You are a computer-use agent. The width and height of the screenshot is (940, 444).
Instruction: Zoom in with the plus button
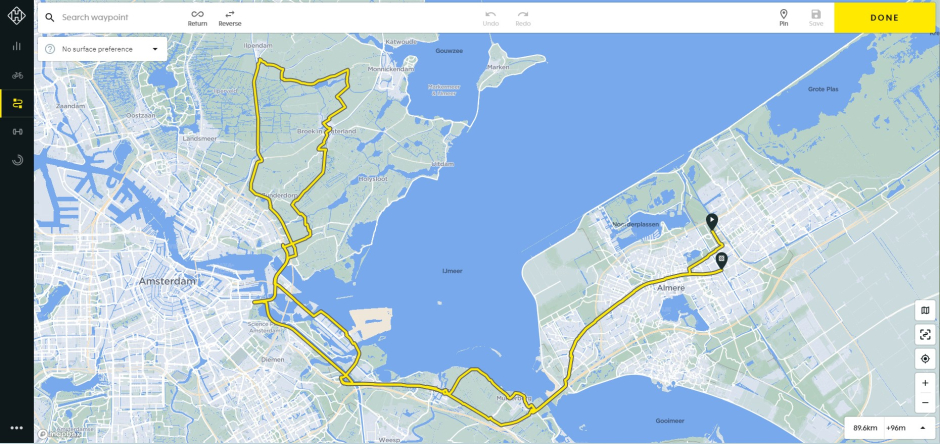pos(925,383)
